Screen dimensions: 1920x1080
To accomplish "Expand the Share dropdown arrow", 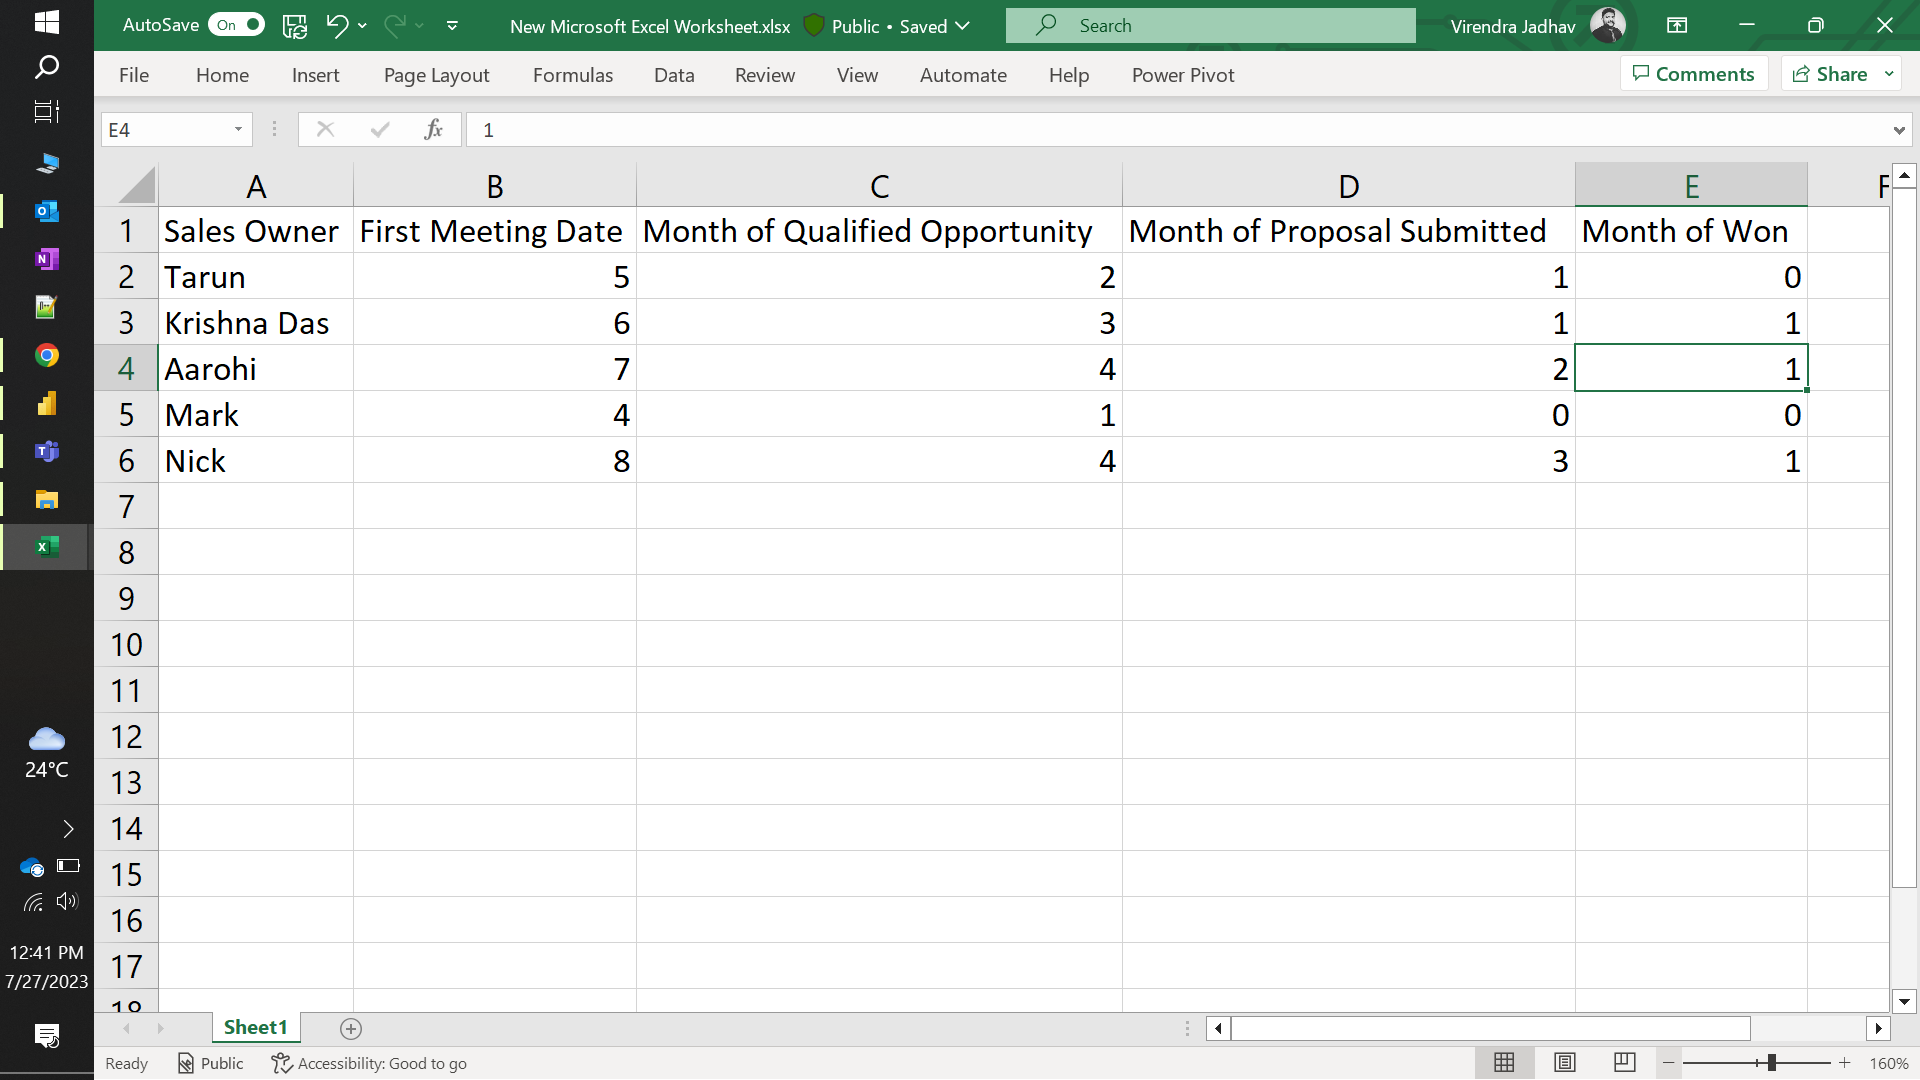I will pos(1889,74).
